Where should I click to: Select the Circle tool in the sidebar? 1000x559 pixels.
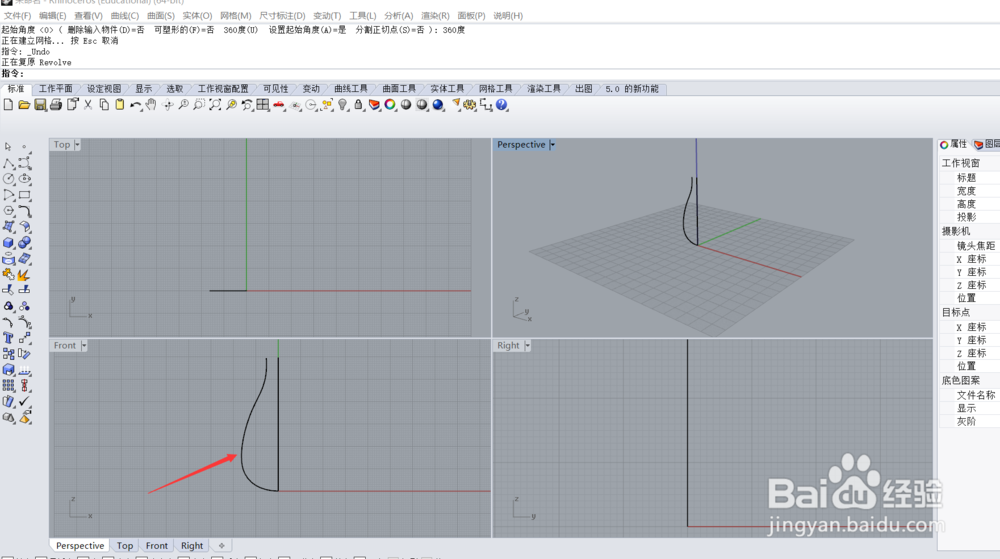[9, 179]
